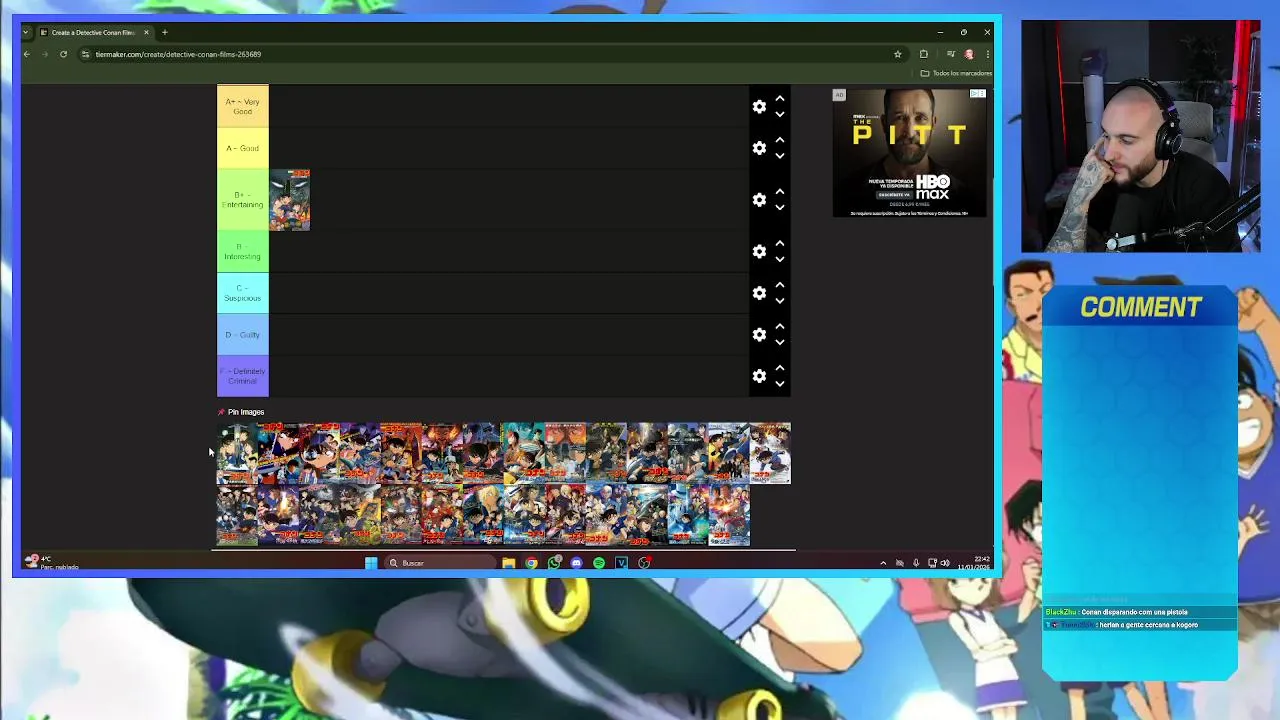Open settings gear for the A+ Very Good row
1280x720 pixels.
pos(759,107)
